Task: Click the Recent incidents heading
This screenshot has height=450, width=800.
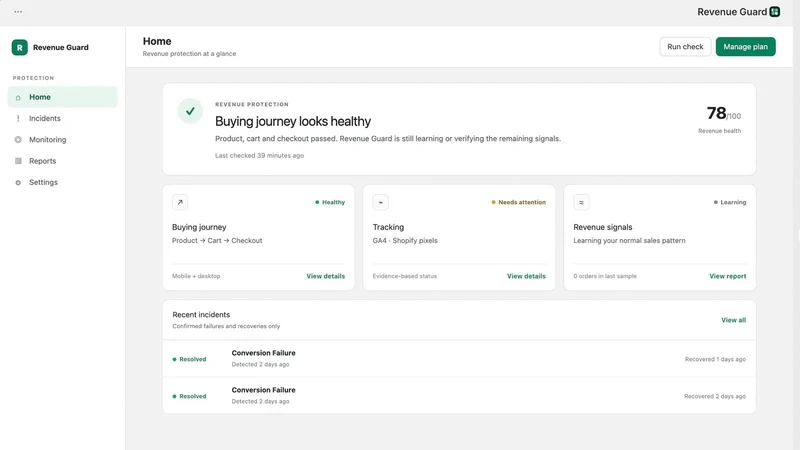Action: (201, 315)
